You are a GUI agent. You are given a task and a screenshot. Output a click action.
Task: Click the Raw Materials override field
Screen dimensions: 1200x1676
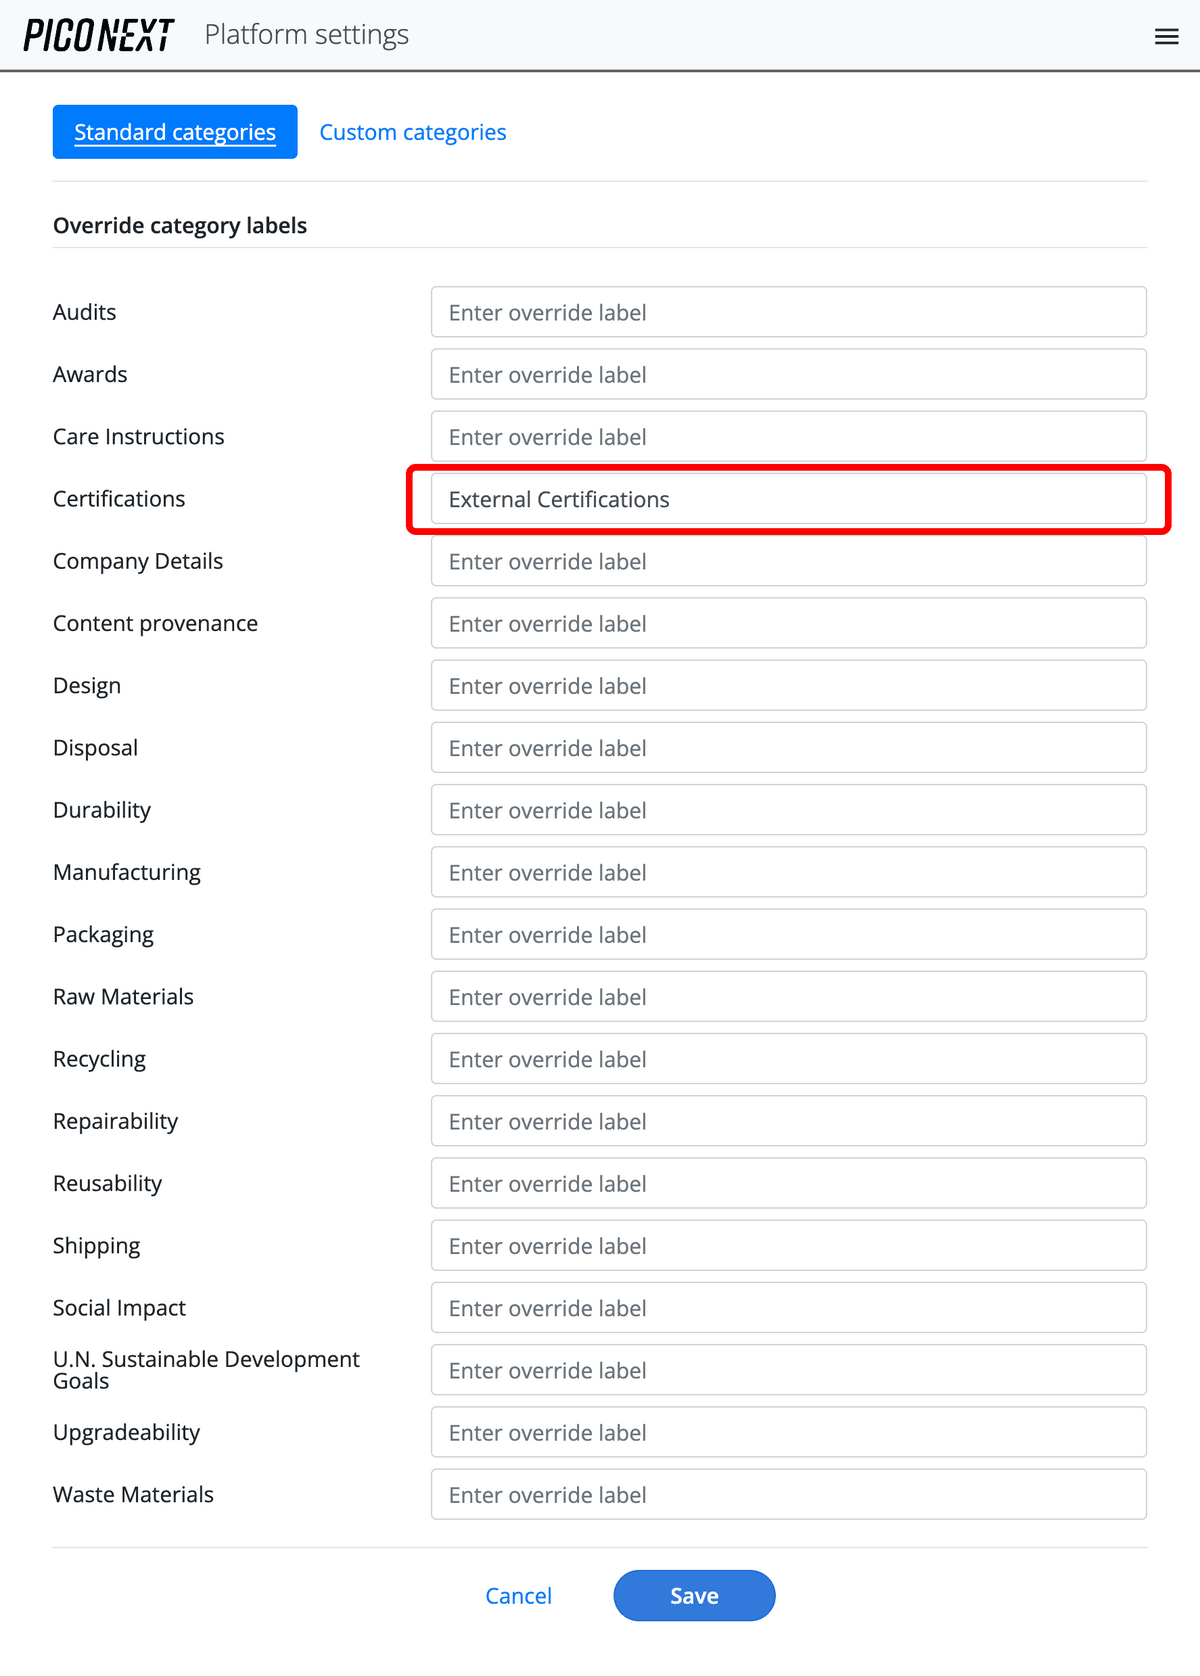(788, 996)
